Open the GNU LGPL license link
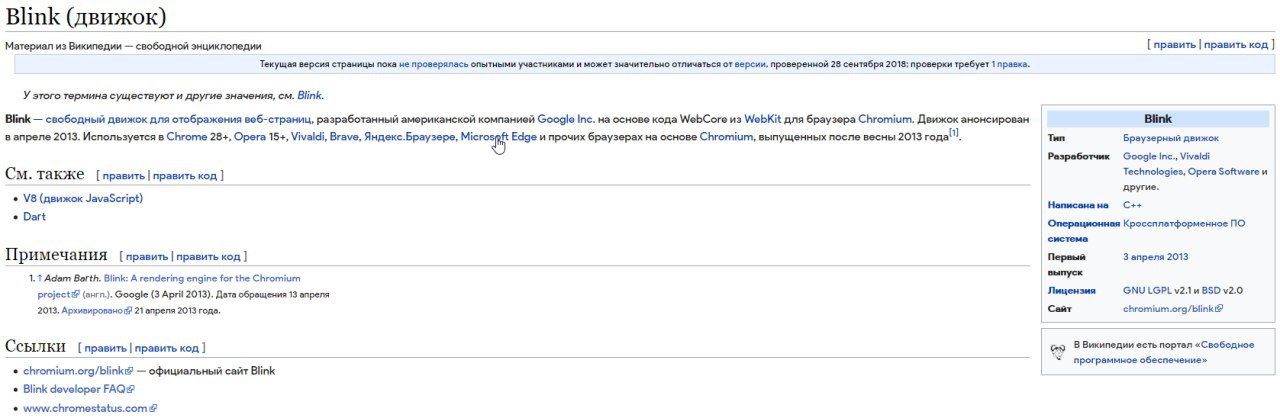The image size is (1280, 418). pos(1148,291)
